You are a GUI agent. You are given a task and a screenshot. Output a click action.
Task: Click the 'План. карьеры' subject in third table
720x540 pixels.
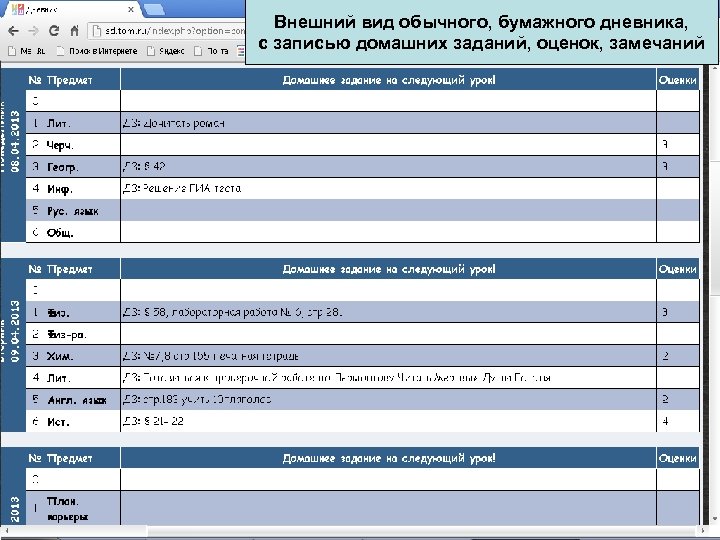click(67, 508)
